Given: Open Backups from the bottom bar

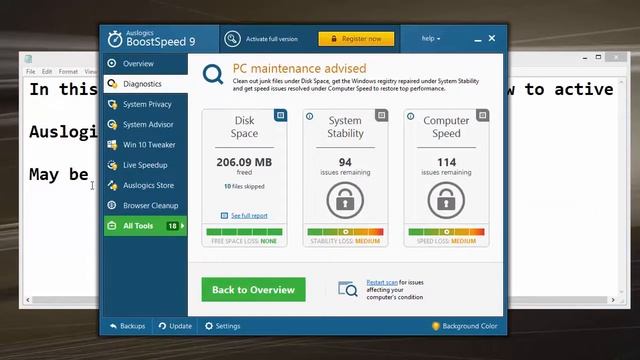Looking at the screenshot, I should tap(127, 326).
